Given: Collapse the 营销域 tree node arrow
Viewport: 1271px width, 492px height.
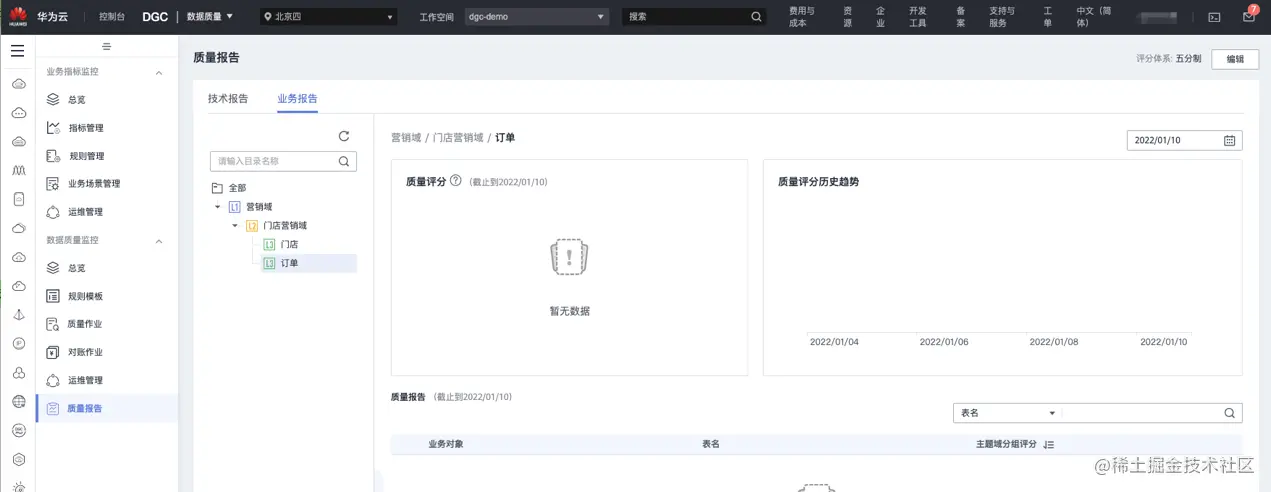Looking at the screenshot, I should coord(218,207).
